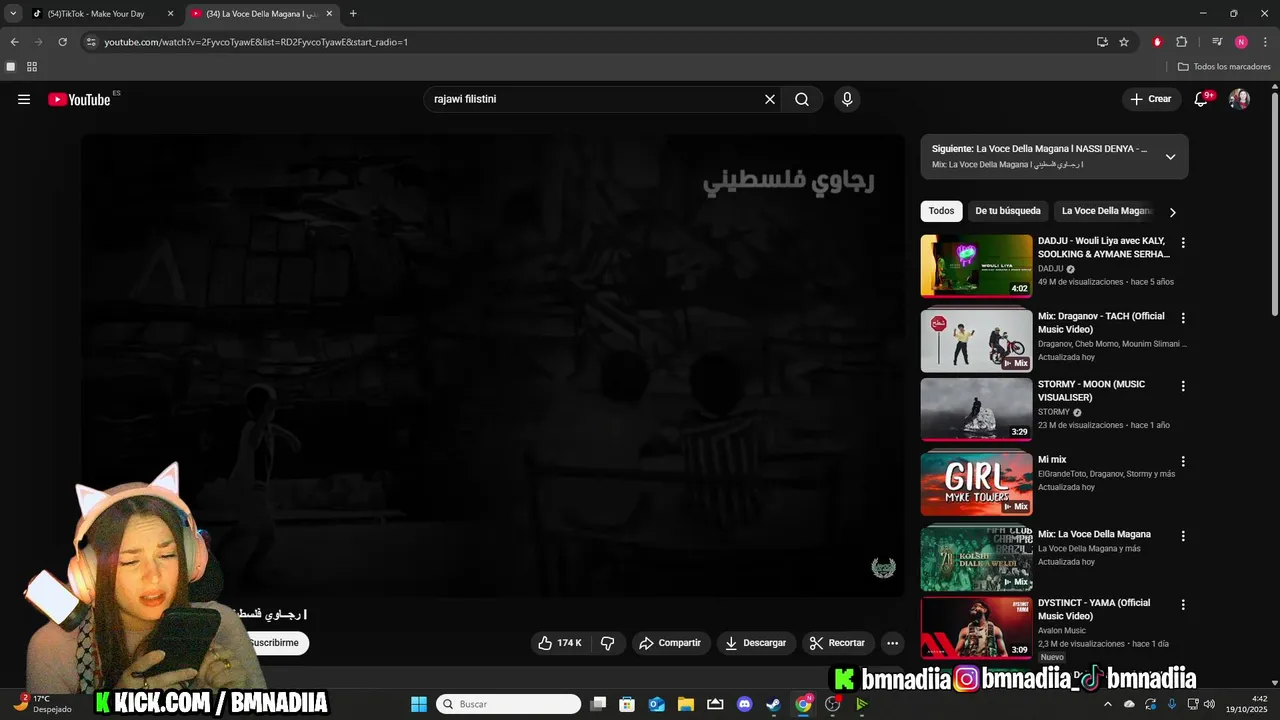Screen dimensions: 1280x720
Task: Open YouTube account avatar menu
Action: point(1239,99)
